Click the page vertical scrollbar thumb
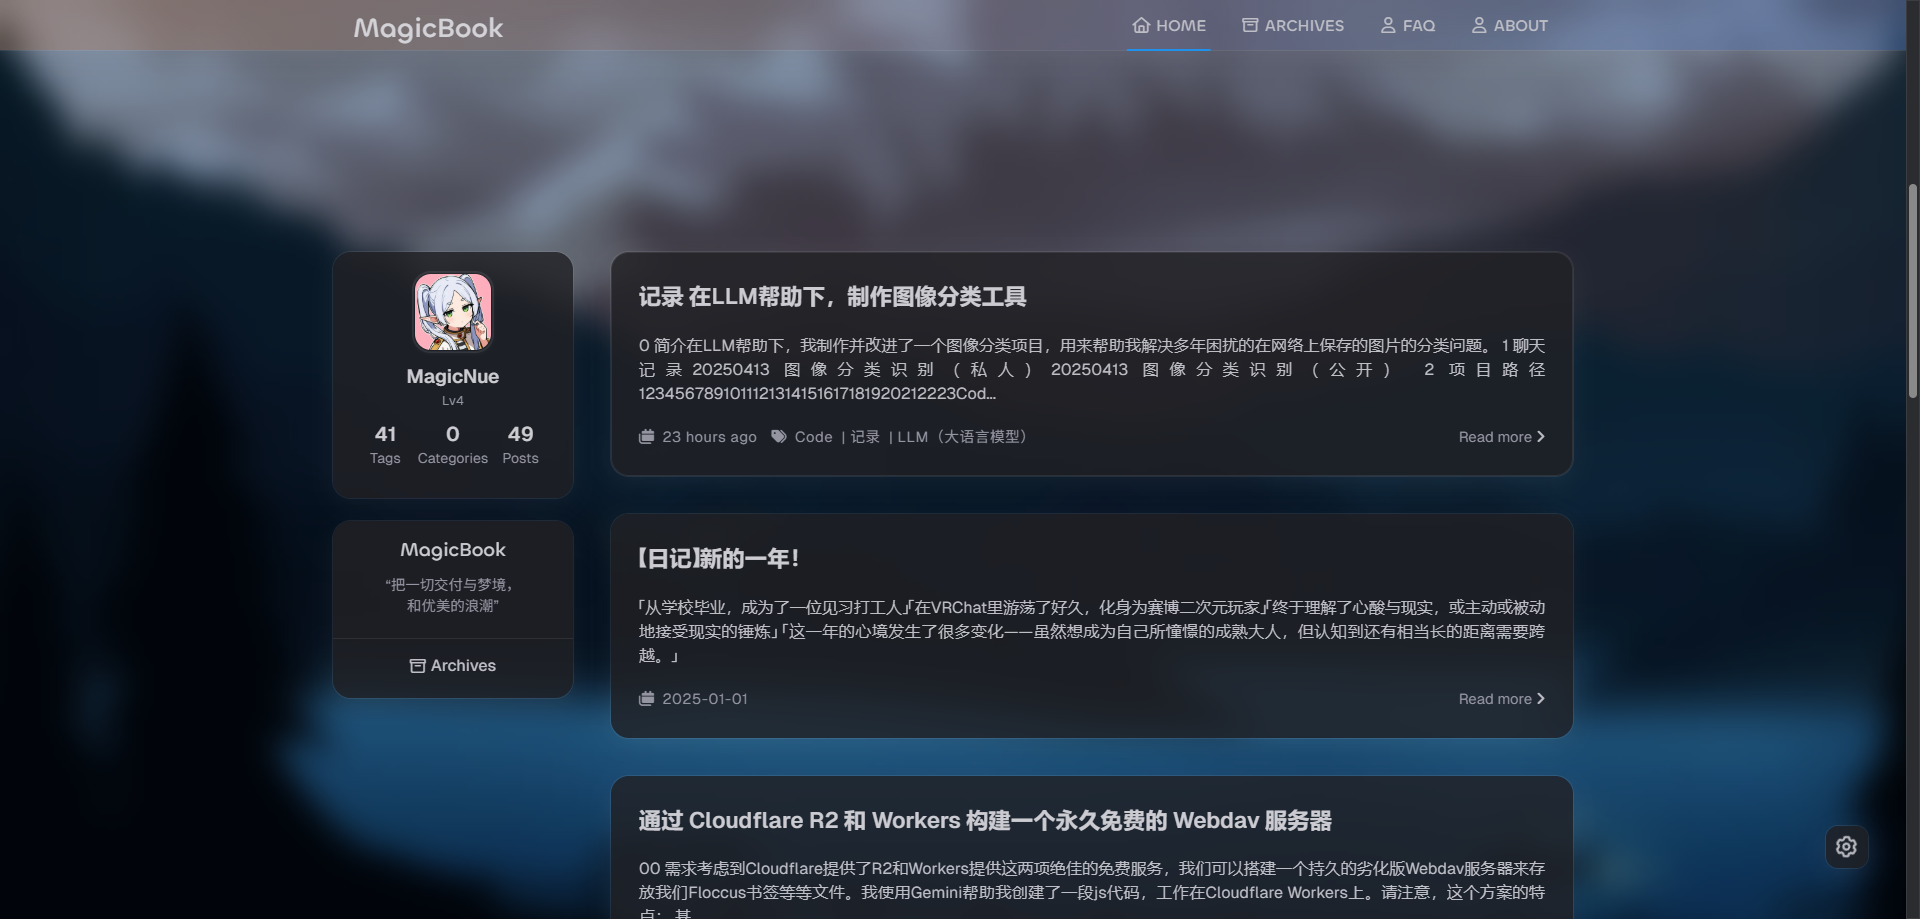The width and height of the screenshot is (1920, 919). click(x=1912, y=290)
